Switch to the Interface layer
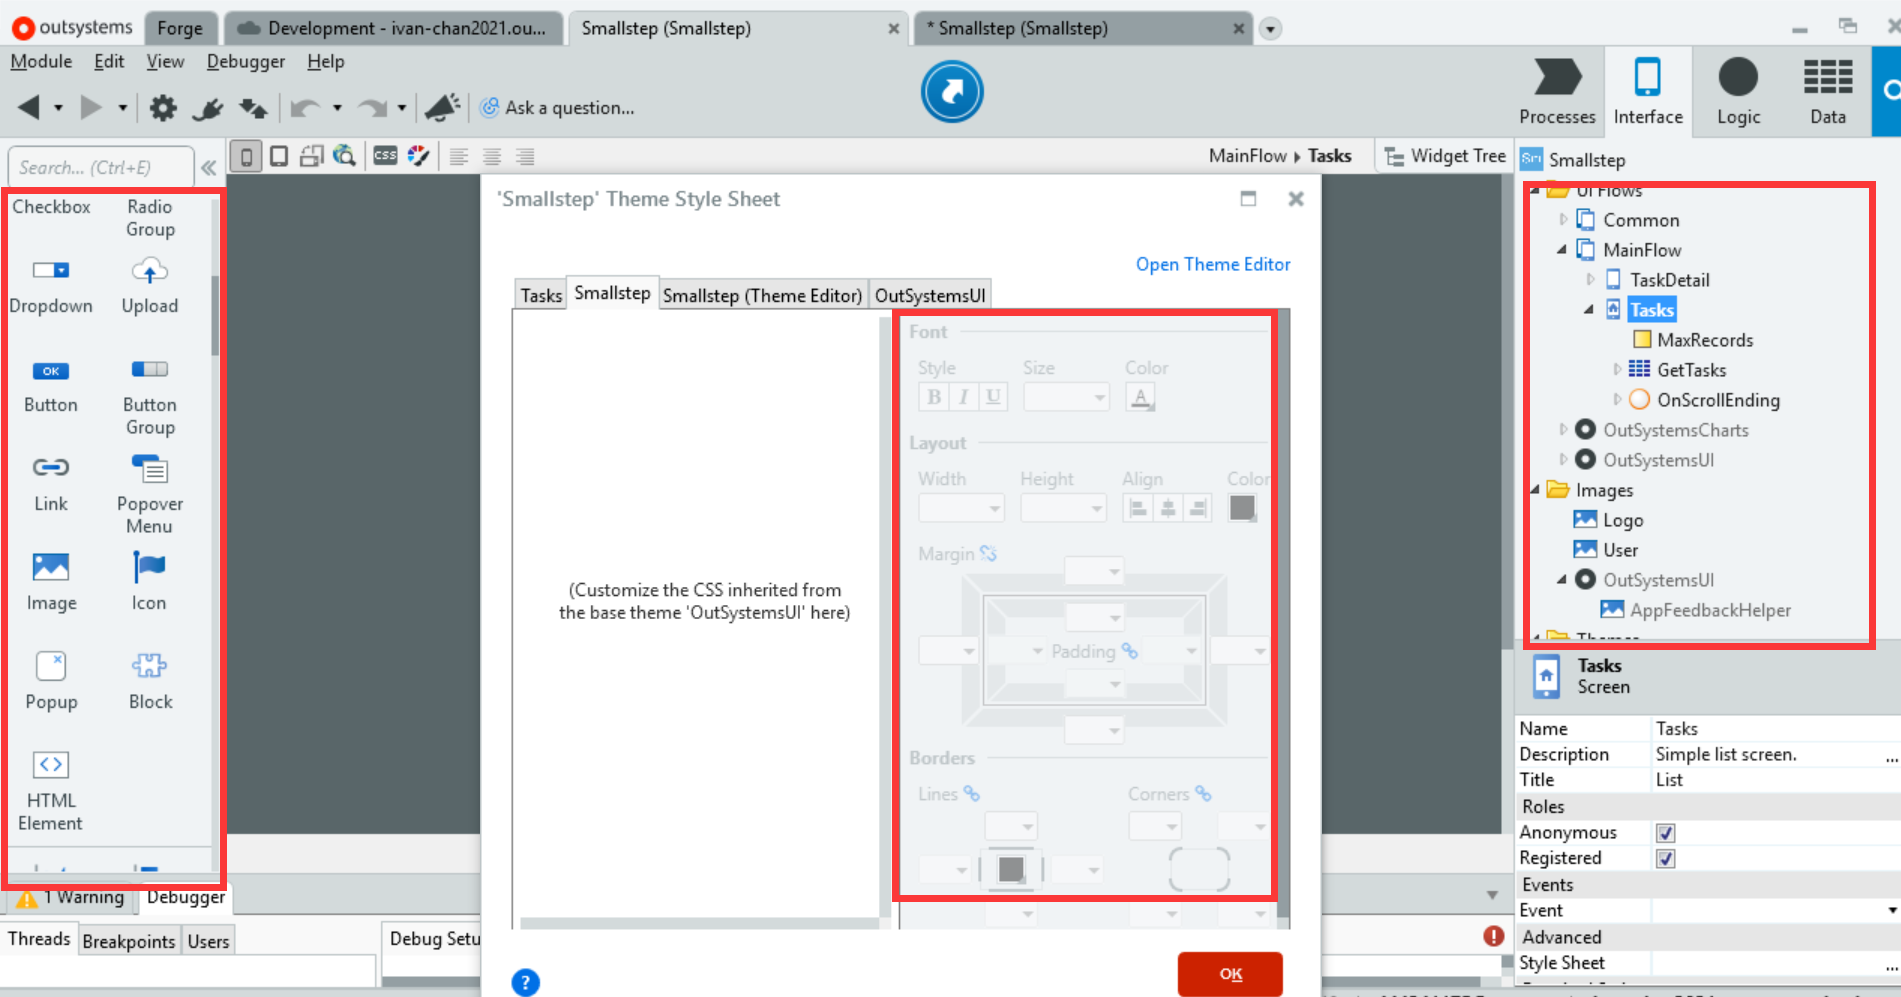 (1648, 92)
